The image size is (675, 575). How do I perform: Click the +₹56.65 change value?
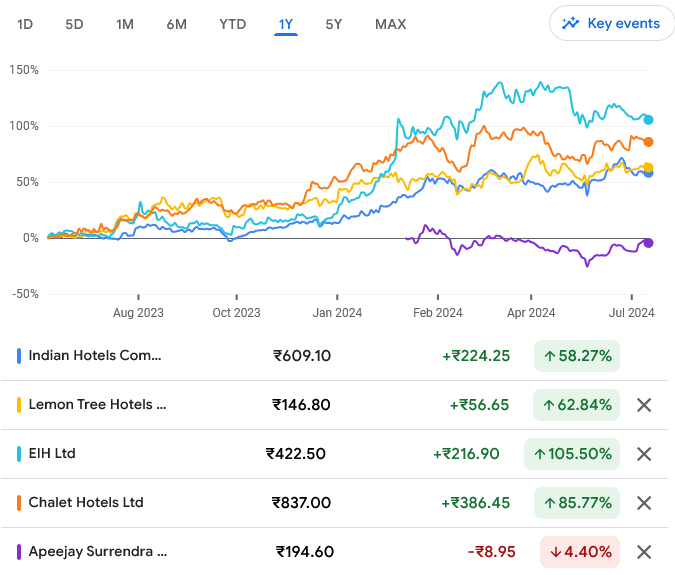pyautogui.click(x=480, y=405)
